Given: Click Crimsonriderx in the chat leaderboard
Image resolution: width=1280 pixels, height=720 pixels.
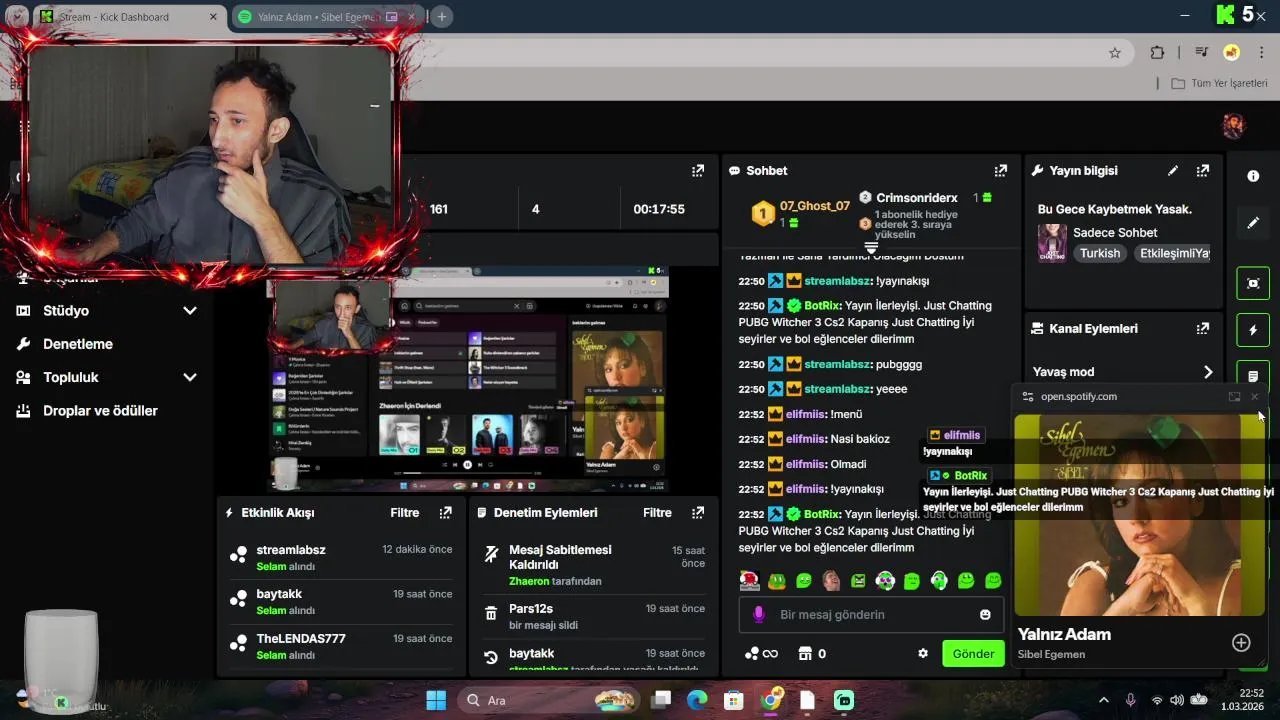Looking at the screenshot, I should [x=917, y=198].
